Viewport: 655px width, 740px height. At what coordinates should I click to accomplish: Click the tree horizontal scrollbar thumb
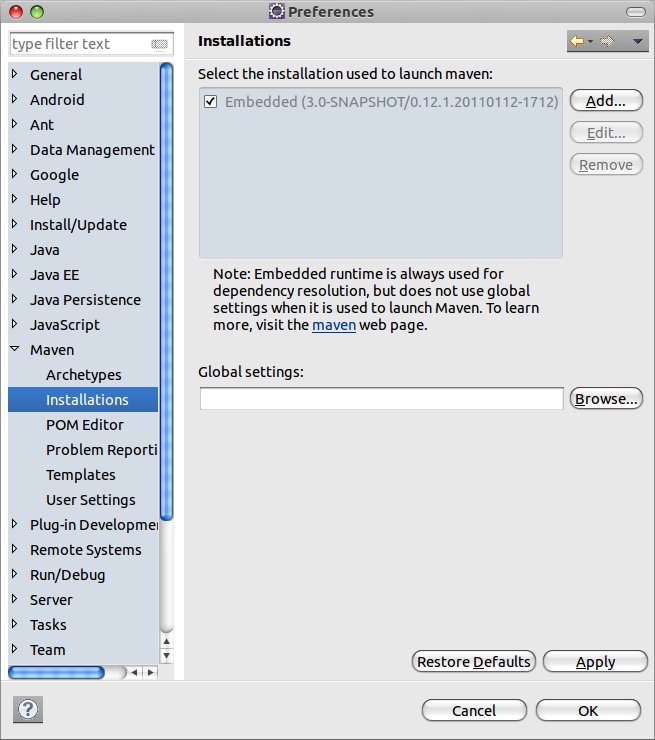[56, 673]
